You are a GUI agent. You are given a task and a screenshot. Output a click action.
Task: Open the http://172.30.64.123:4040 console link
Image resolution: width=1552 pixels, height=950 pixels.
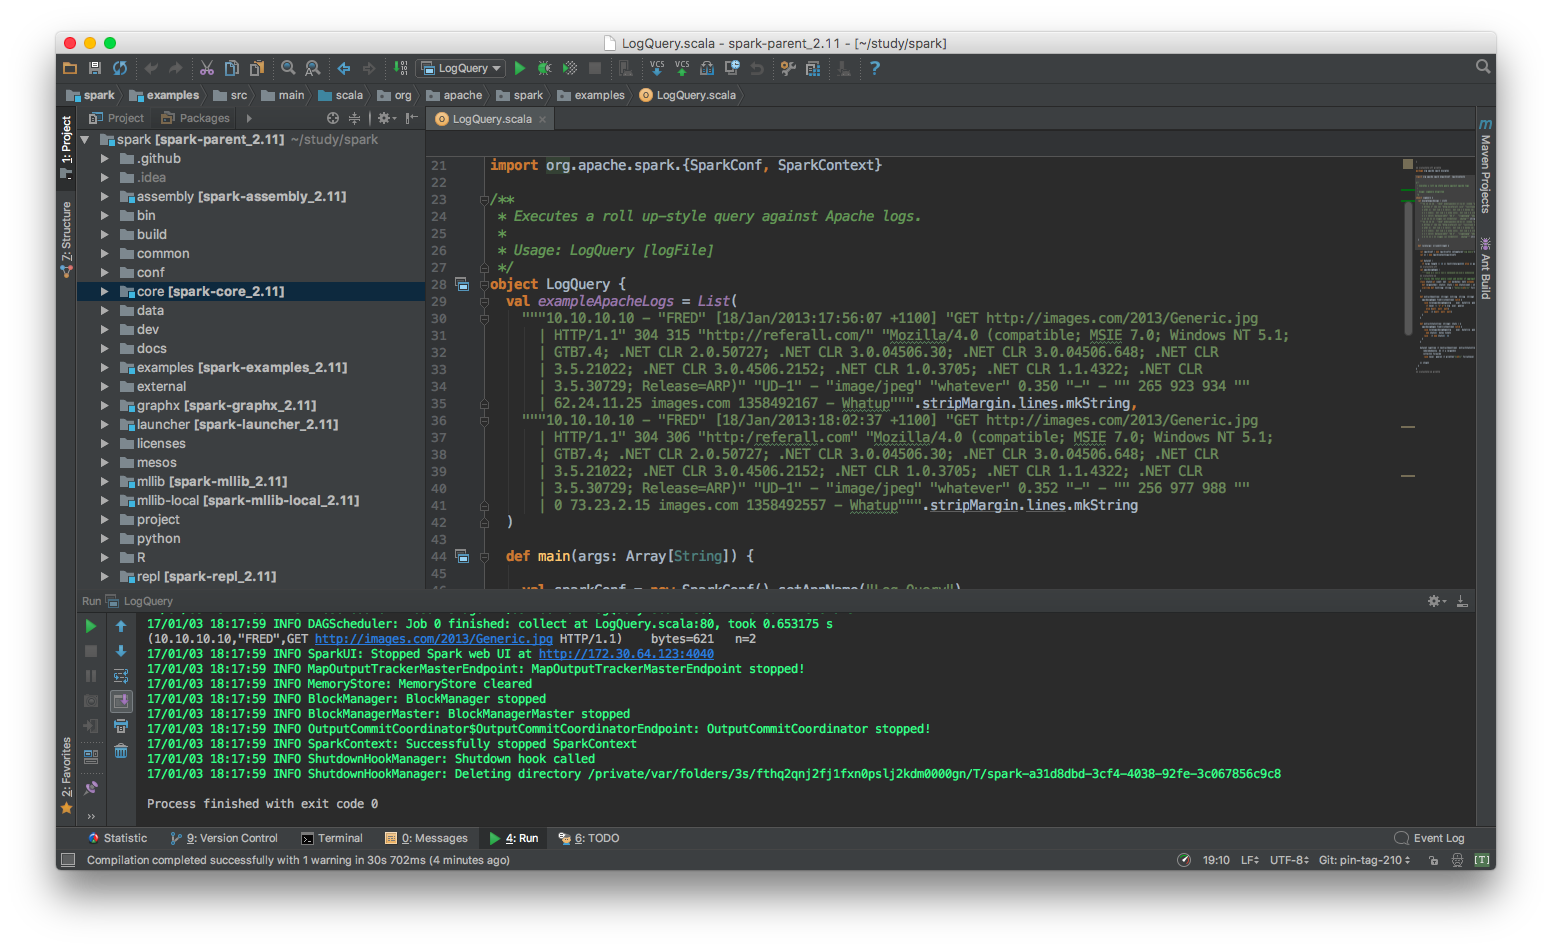pos(626,654)
